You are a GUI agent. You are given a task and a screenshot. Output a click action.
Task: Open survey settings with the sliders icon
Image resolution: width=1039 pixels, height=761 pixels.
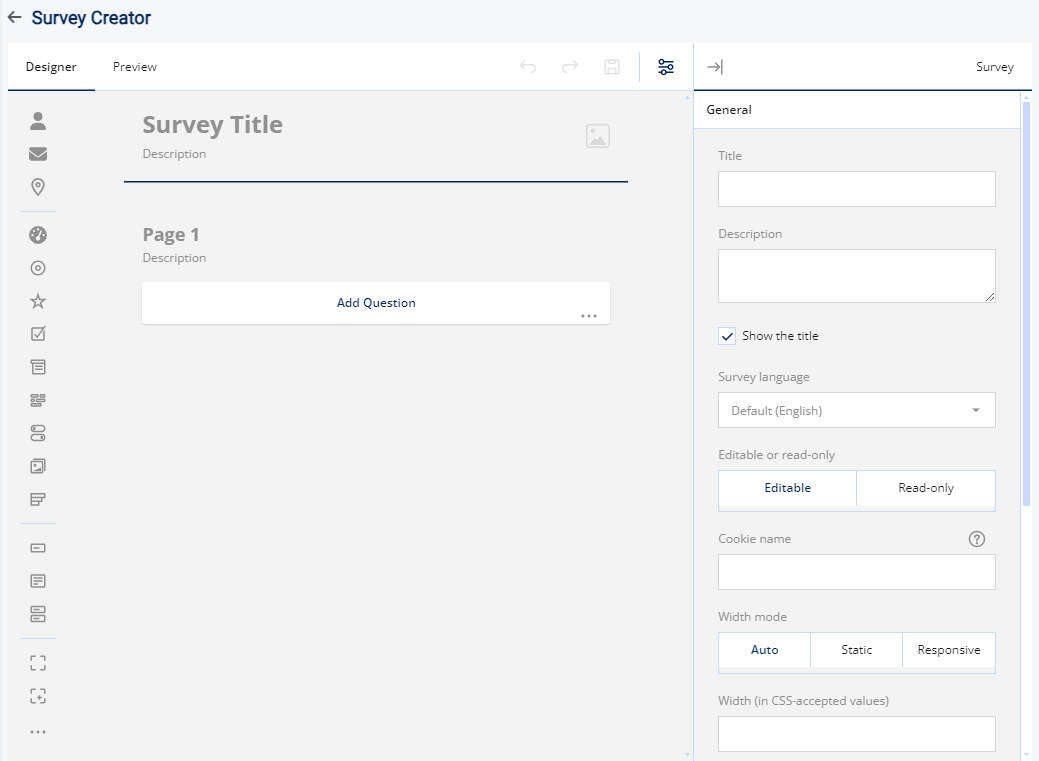(666, 67)
